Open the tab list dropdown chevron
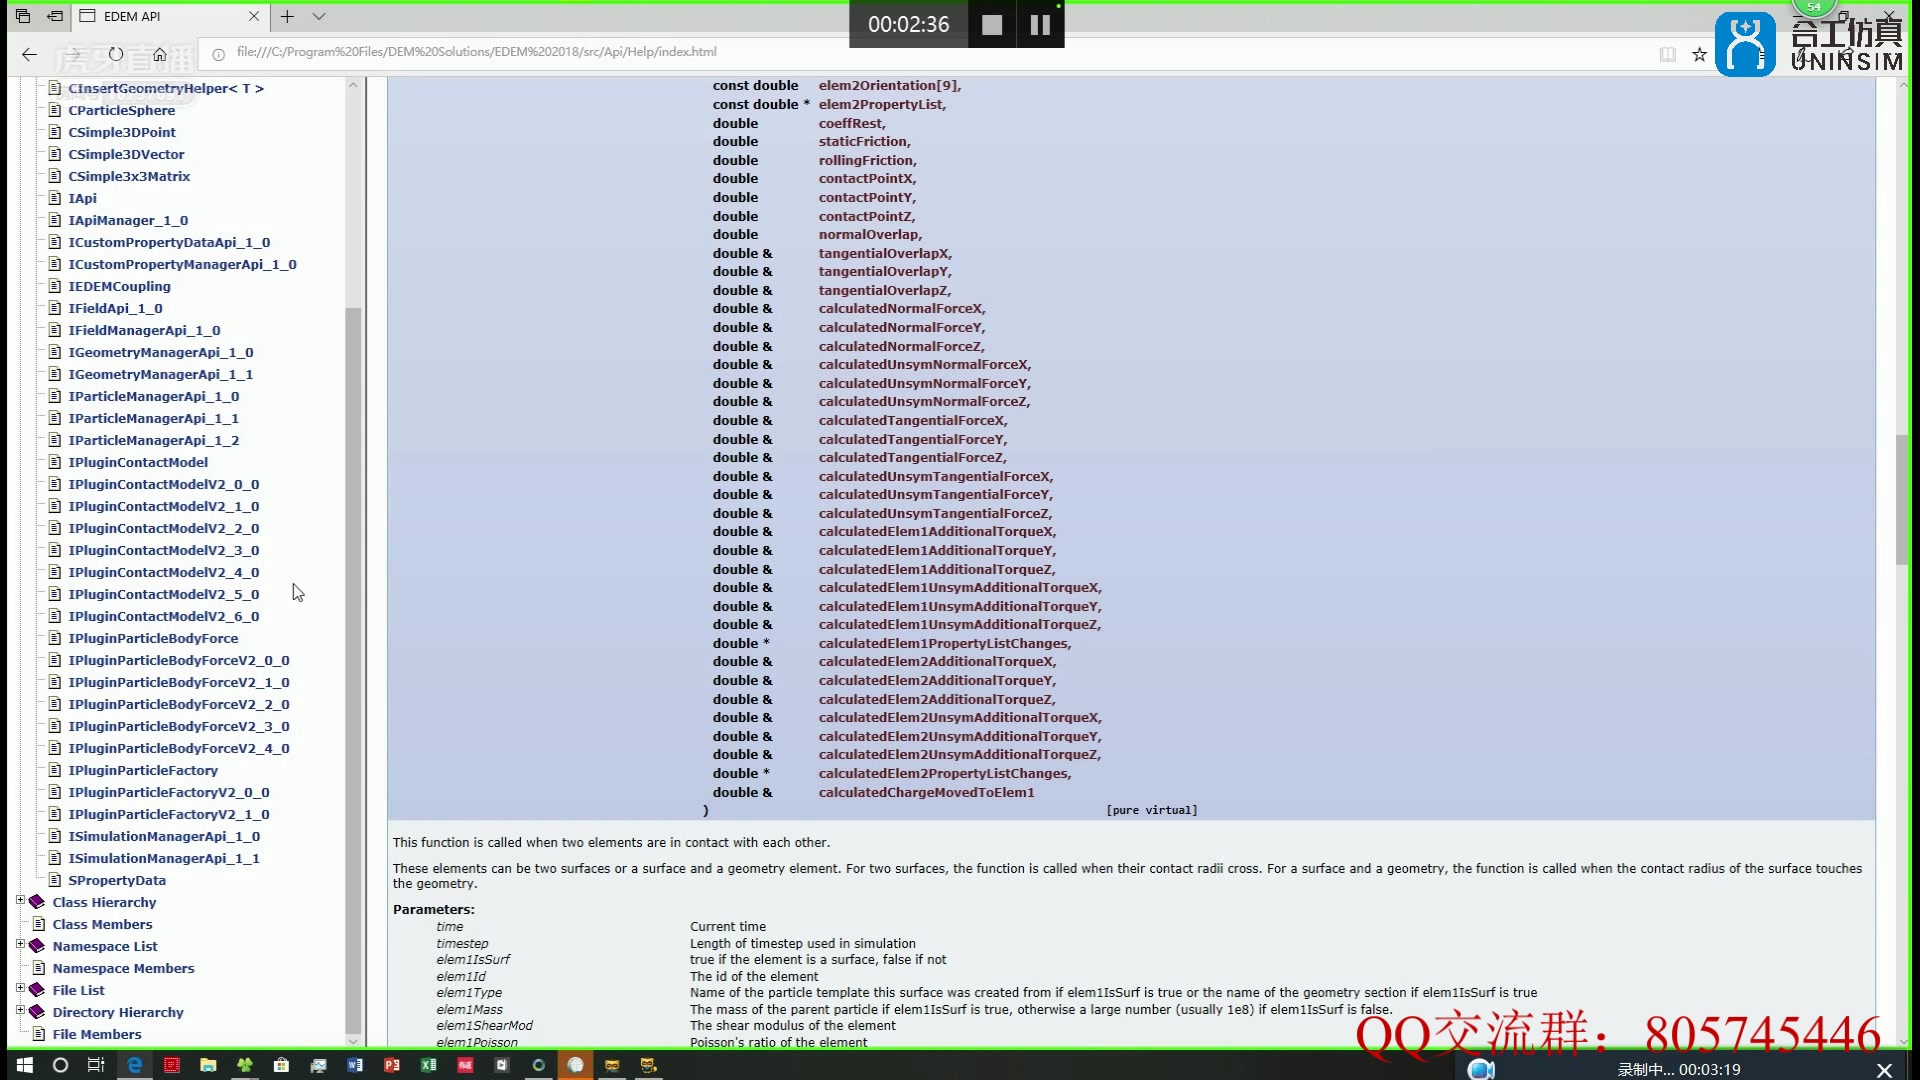The image size is (1920, 1080). 319,16
